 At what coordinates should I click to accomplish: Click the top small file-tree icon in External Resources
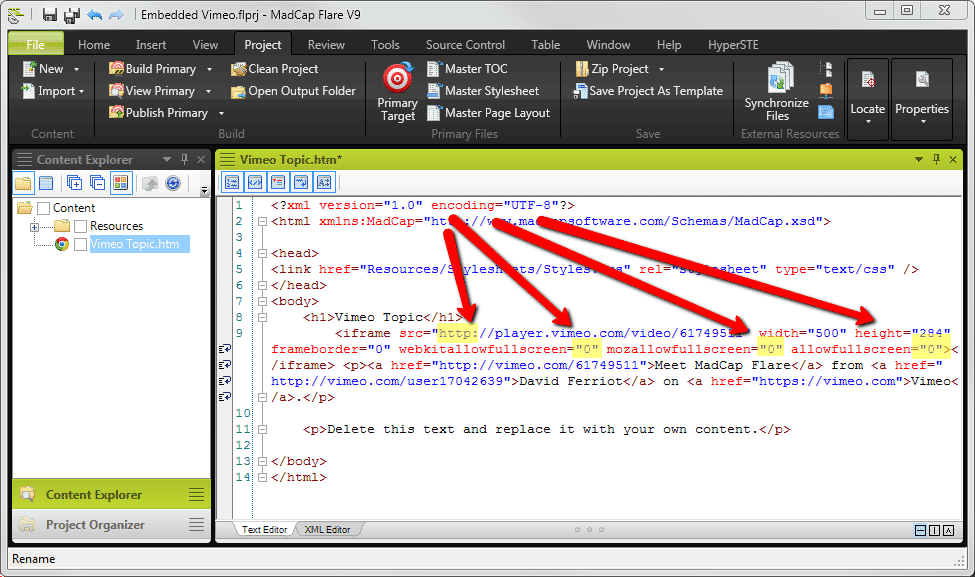coord(826,68)
